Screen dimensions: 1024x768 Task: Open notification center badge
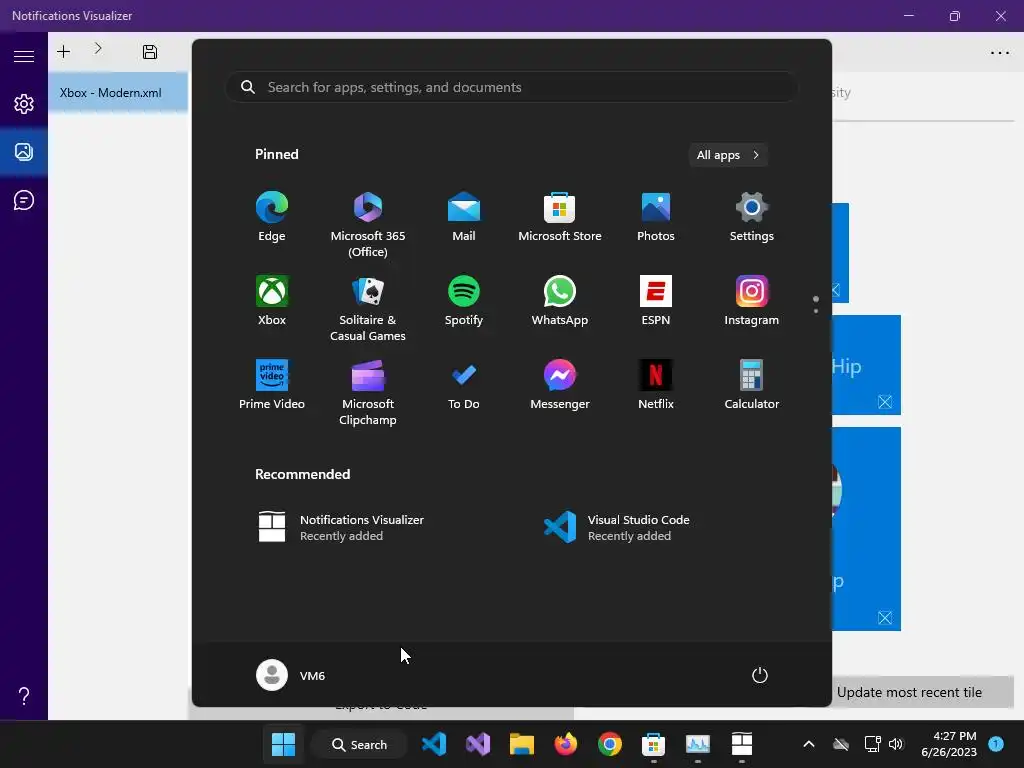point(996,743)
